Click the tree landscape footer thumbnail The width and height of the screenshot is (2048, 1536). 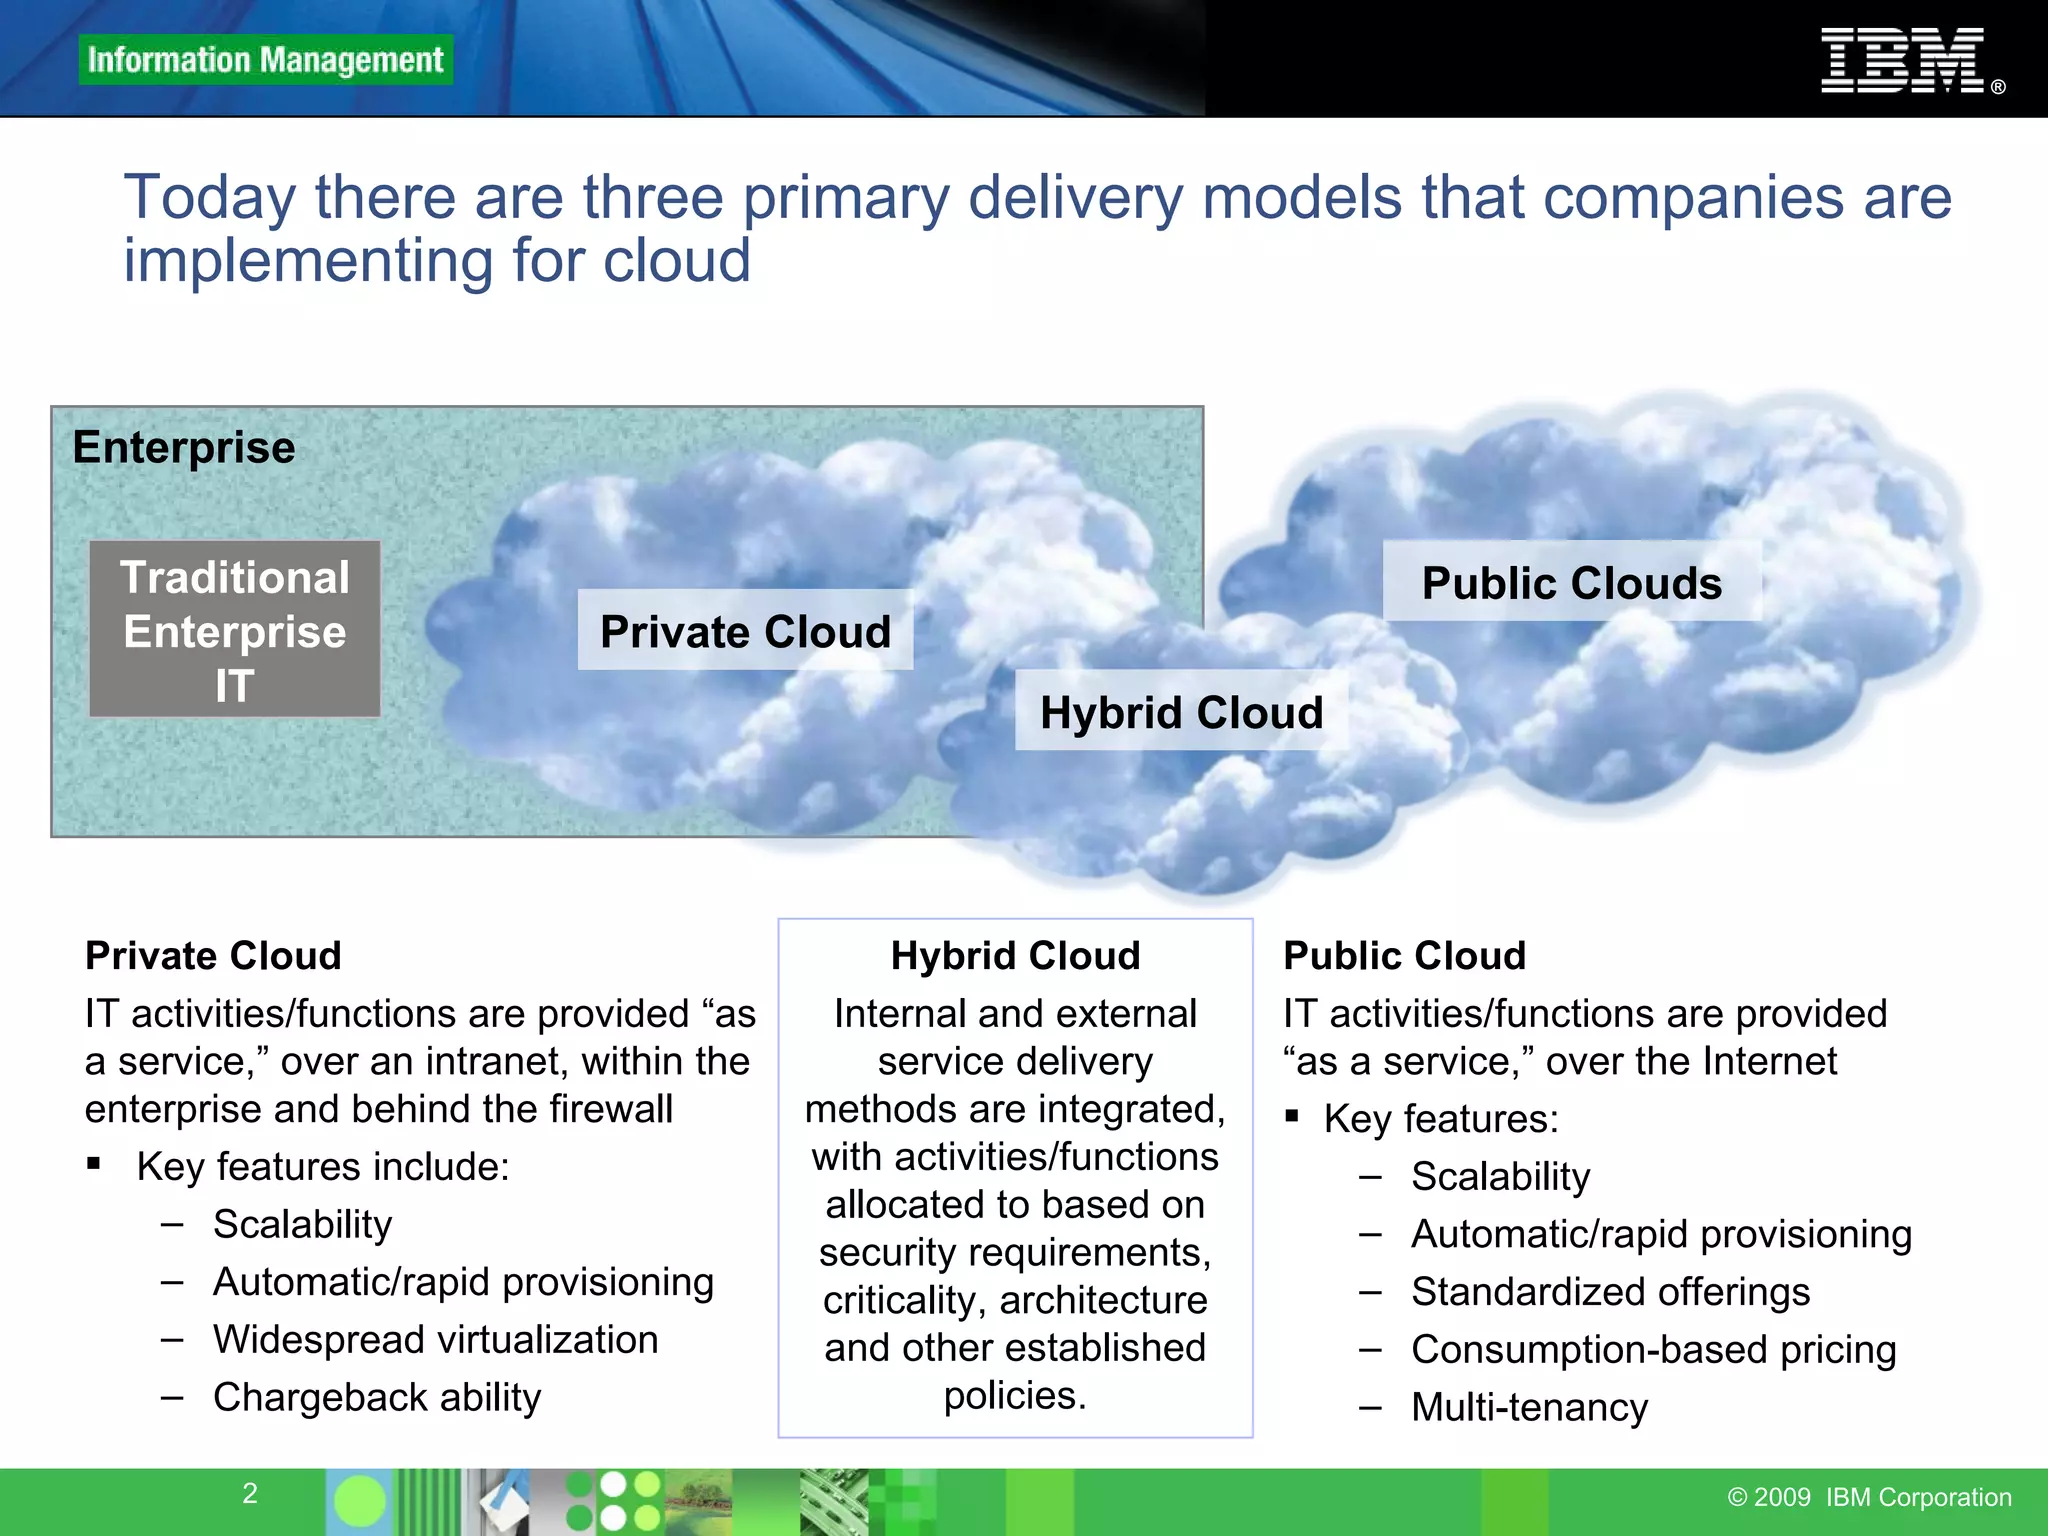click(x=698, y=1502)
